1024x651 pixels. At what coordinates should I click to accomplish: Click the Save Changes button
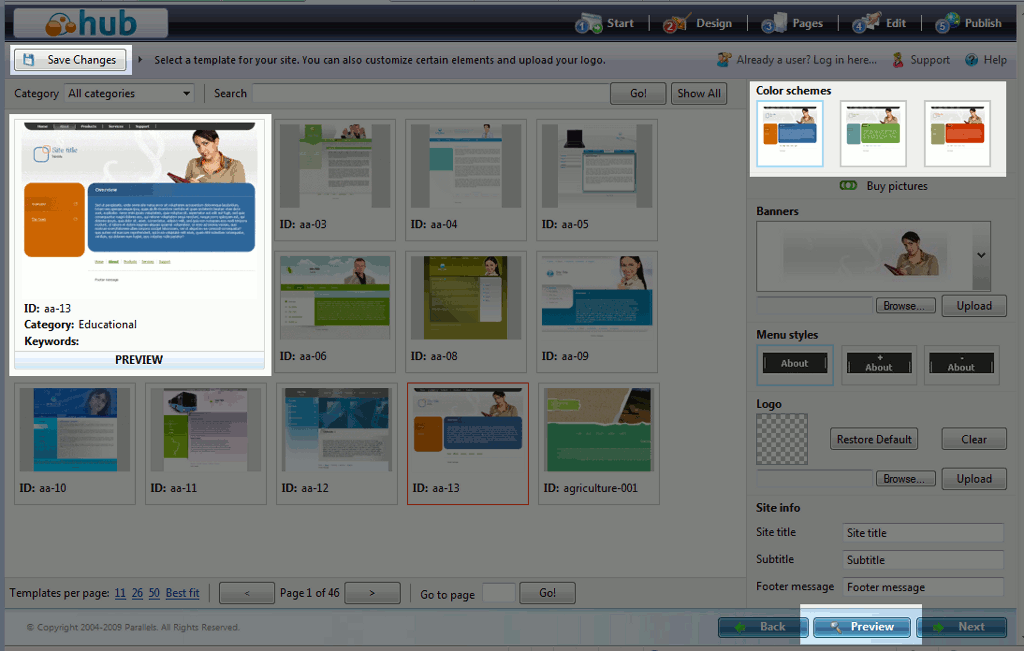tap(70, 60)
